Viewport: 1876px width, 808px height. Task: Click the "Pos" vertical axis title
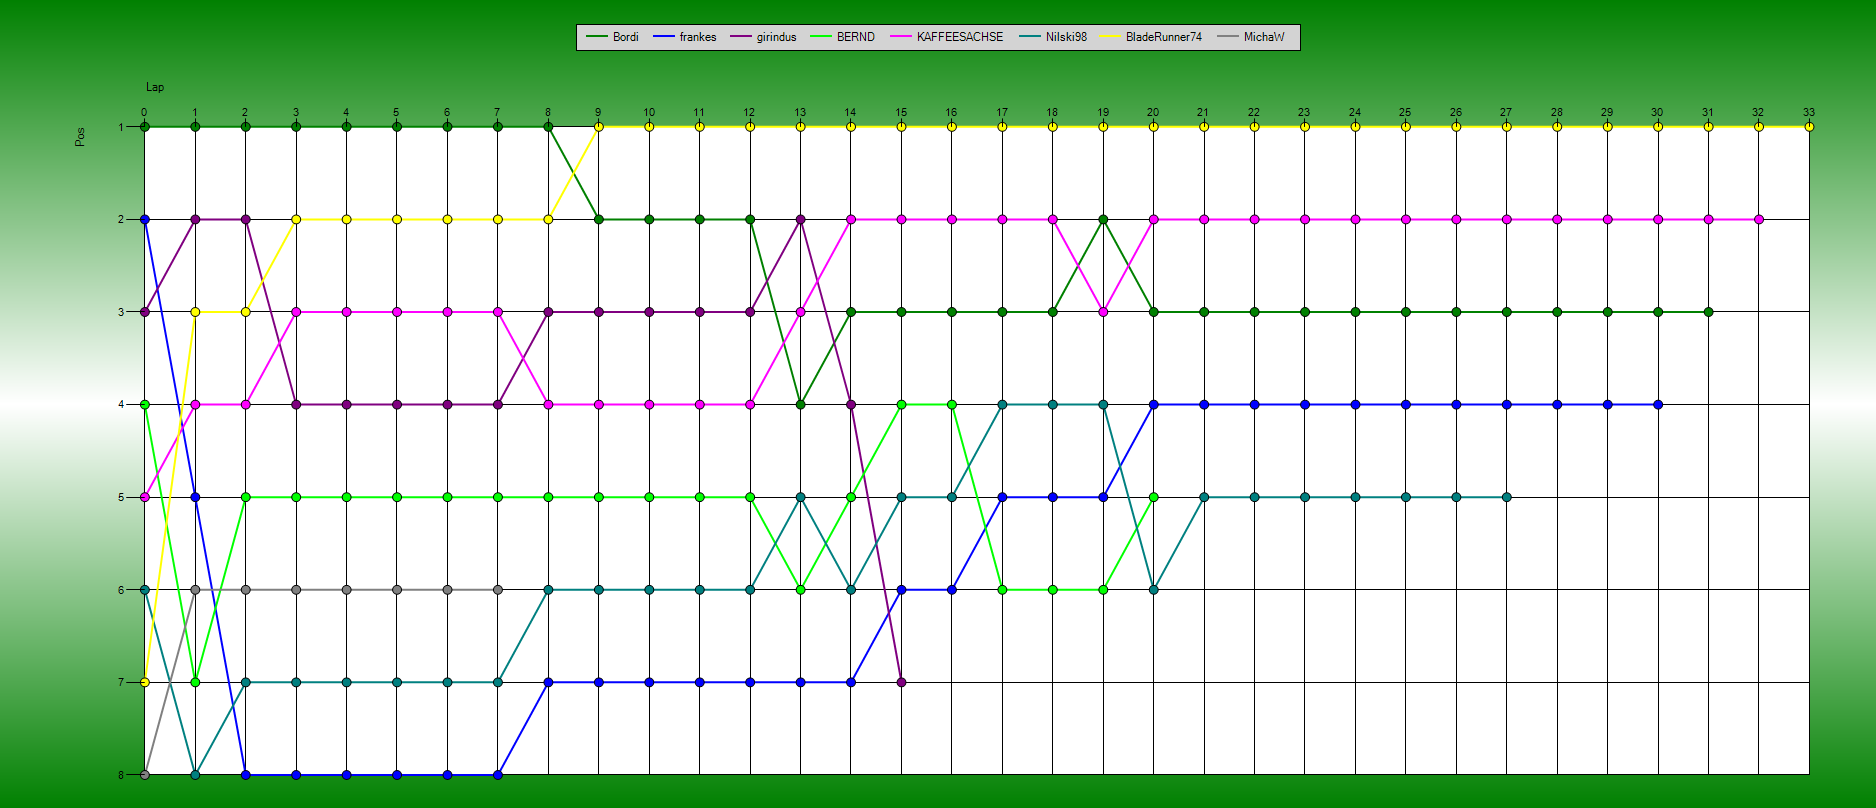click(x=80, y=136)
